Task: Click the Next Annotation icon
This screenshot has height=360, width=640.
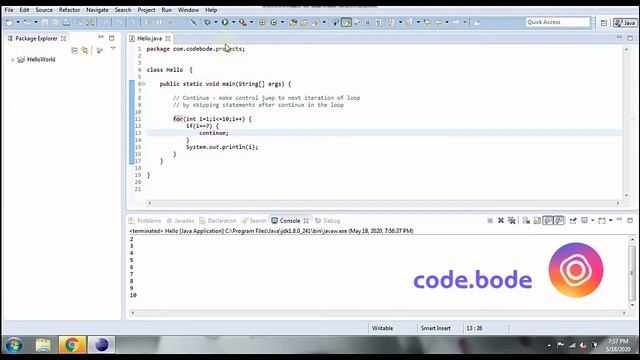Action: coord(391,22)
